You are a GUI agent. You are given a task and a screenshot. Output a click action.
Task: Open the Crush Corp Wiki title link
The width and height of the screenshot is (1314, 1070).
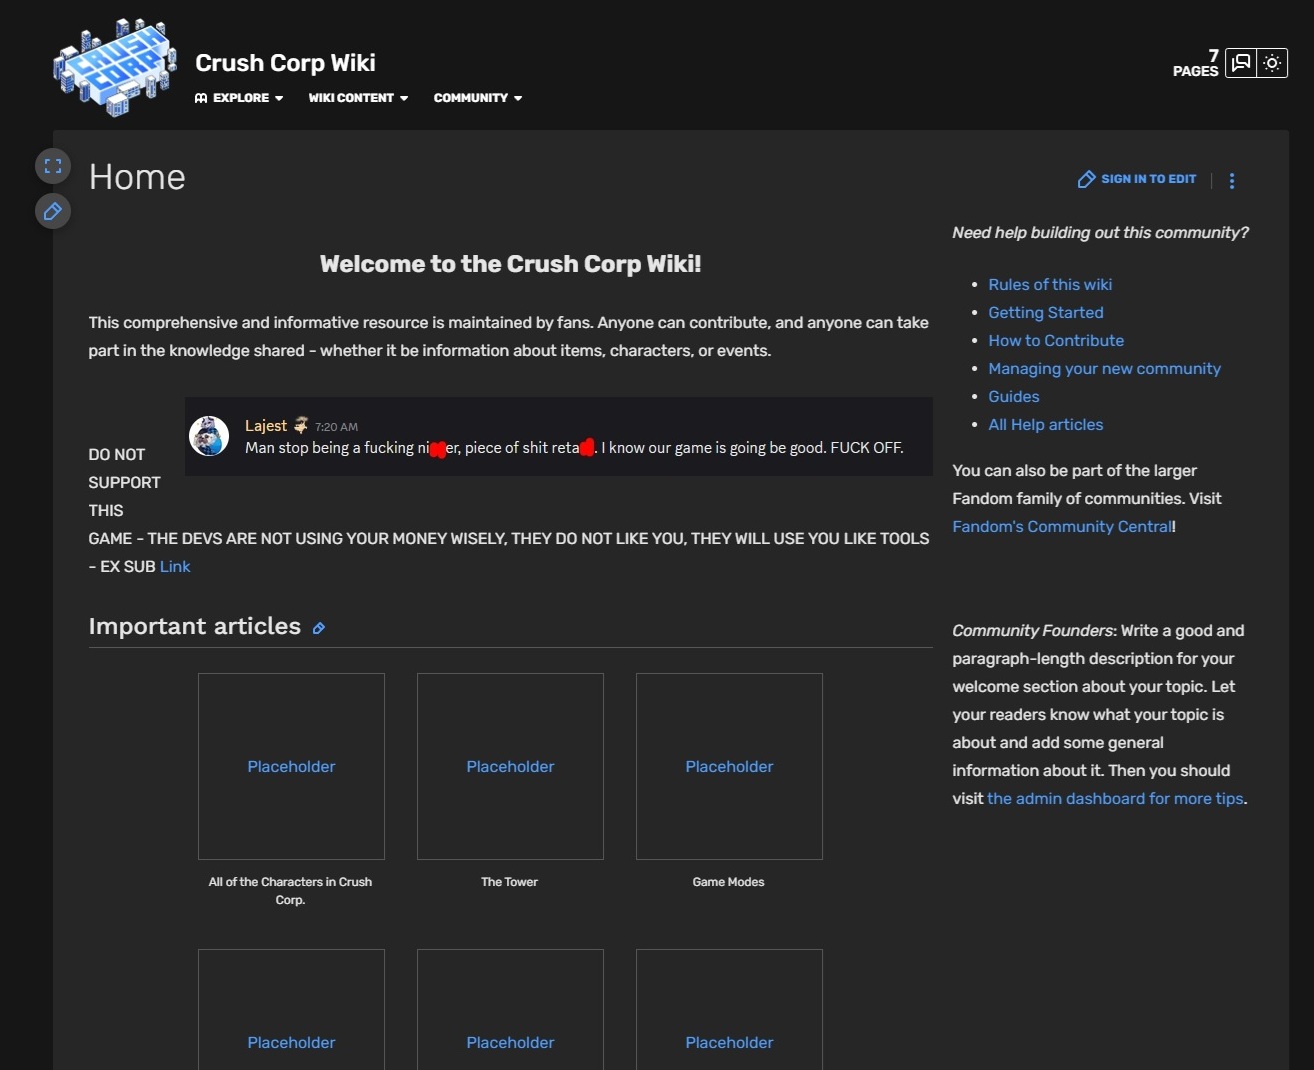pyautogui.click(x=285, y=63)
